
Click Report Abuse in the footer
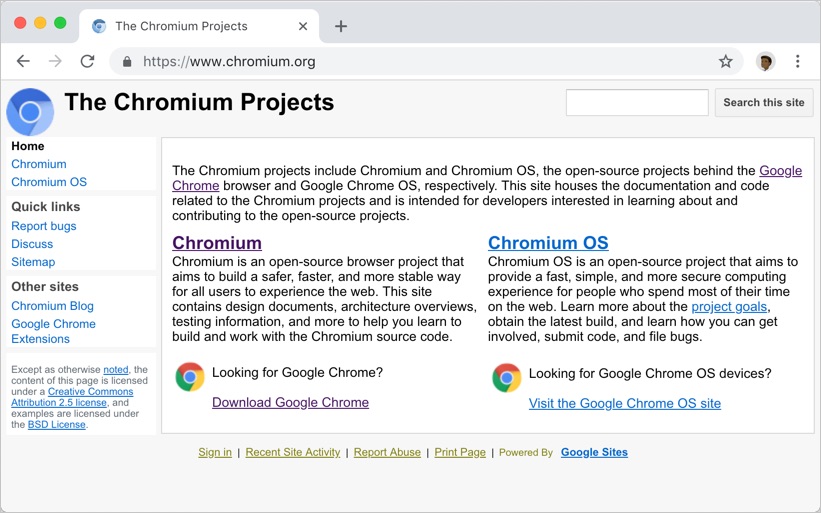tap(387, 452)
